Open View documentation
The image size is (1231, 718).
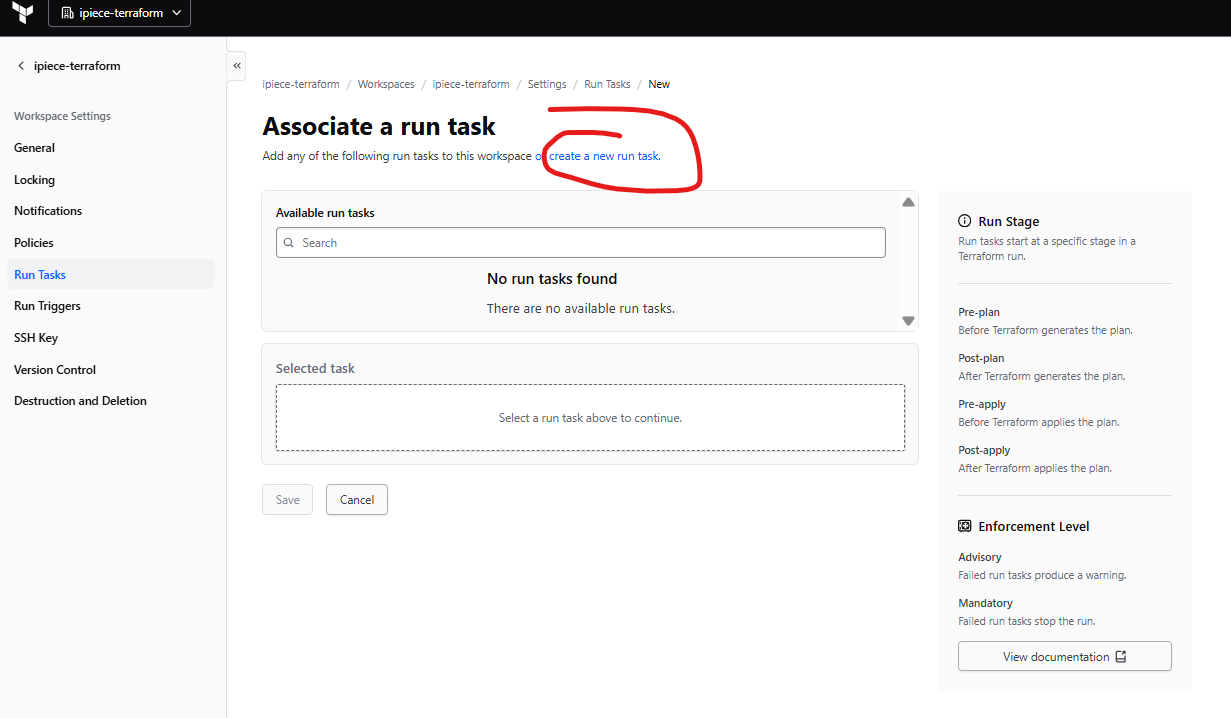coord(1065,657)
